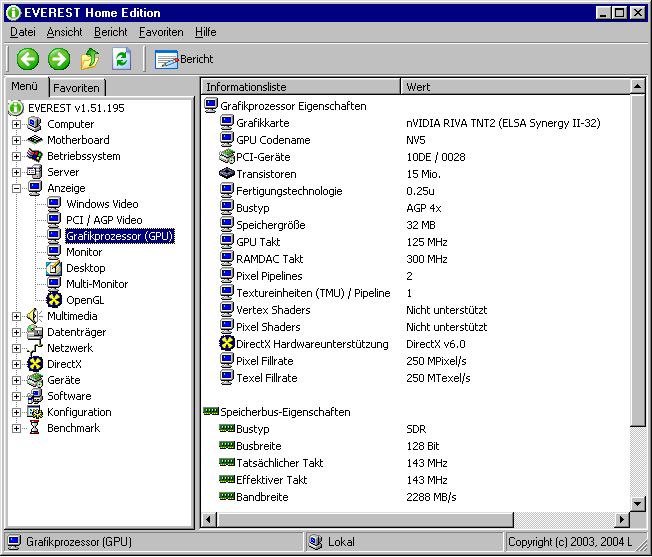Click the green Forward arrow button
652x557 pixels.
pos(59,59)
